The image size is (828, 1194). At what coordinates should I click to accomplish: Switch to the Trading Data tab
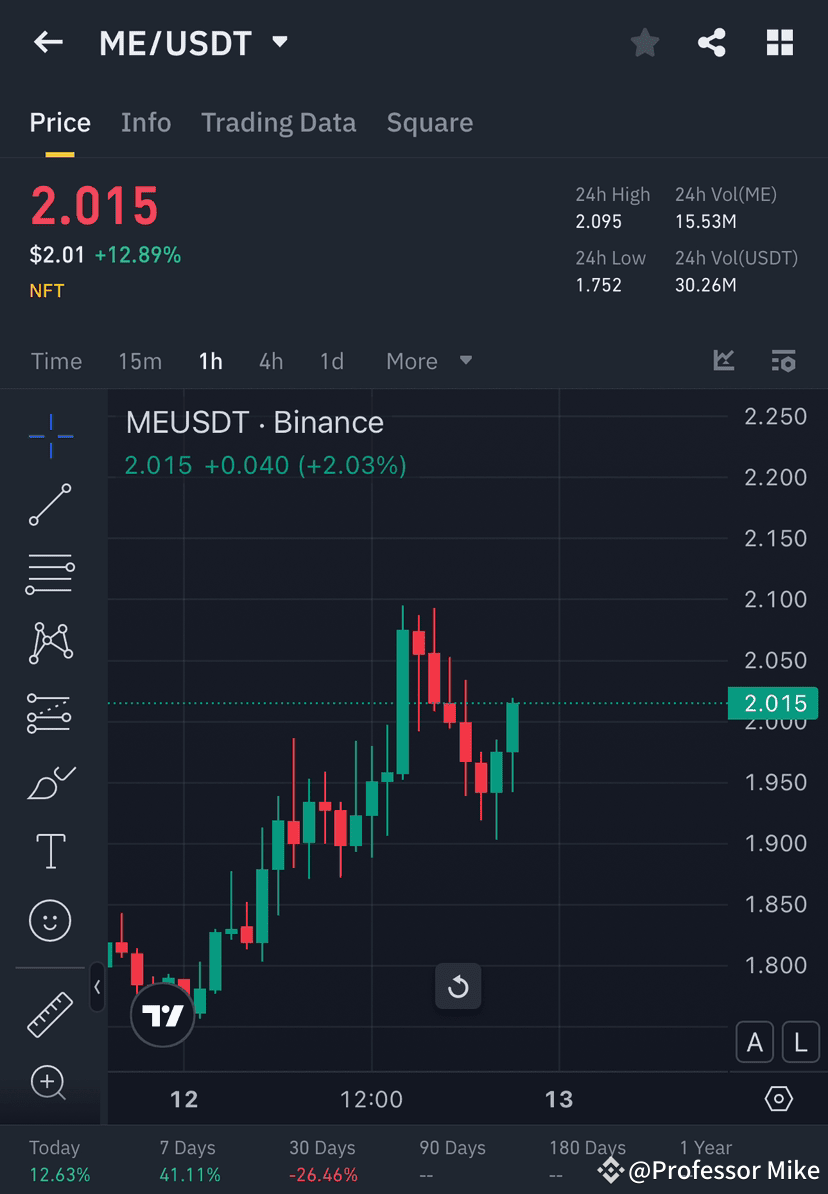pos(279,122)
